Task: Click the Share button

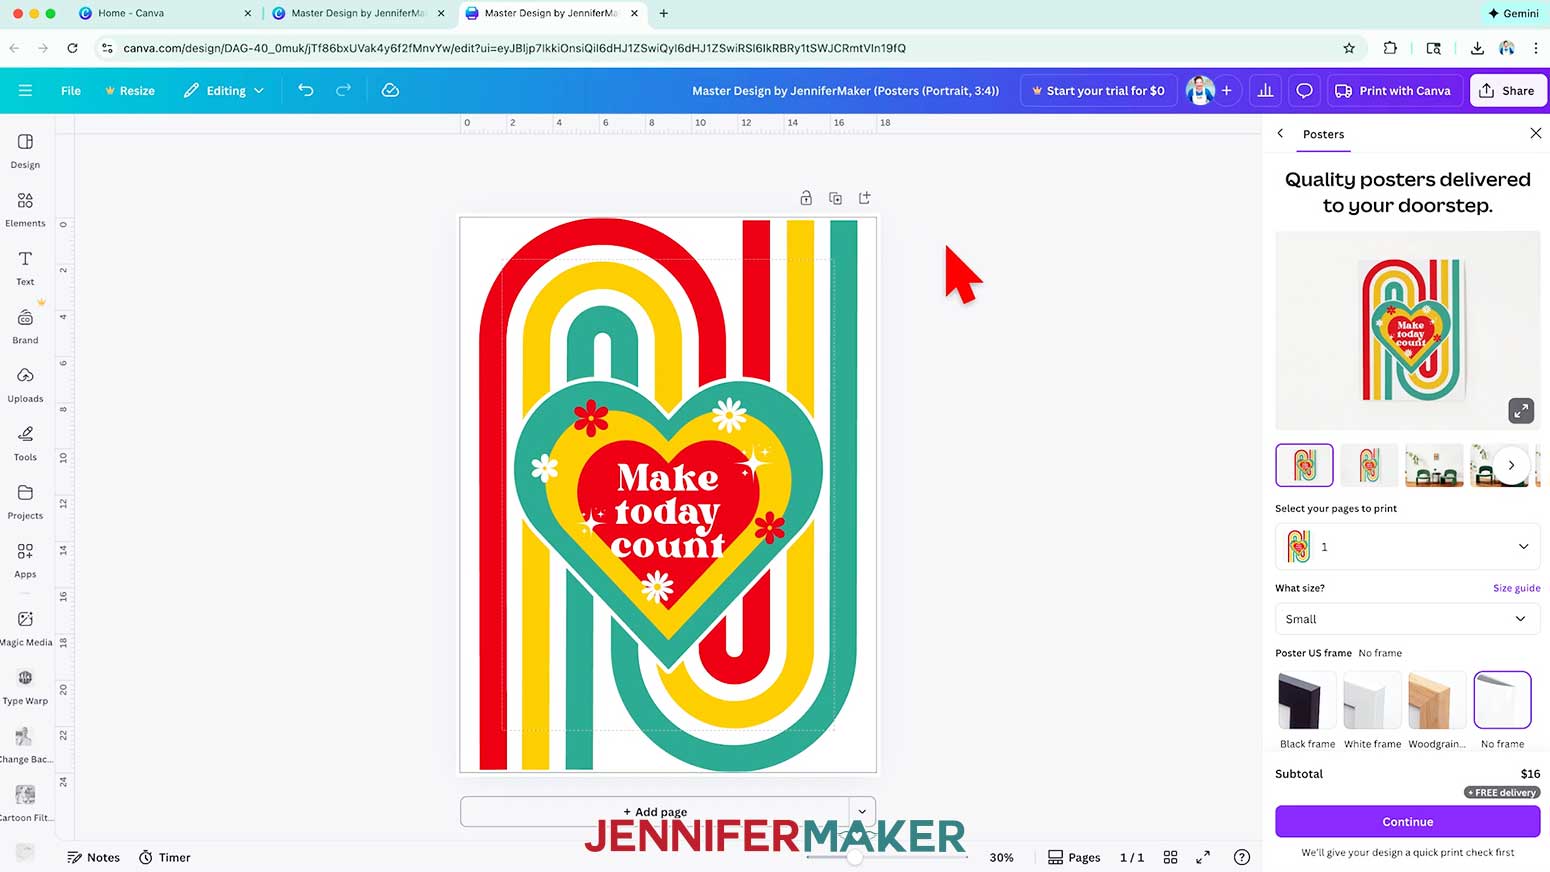Action: coord(1507,90)
